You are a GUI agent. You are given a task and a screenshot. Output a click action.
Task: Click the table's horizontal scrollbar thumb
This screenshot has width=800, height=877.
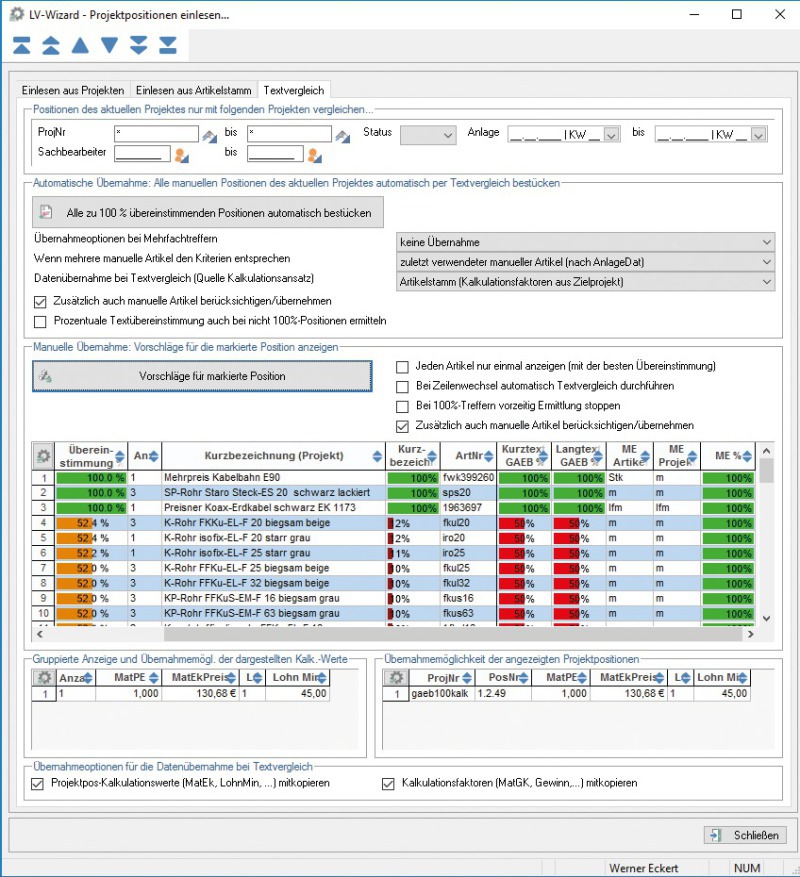(453, 634)
